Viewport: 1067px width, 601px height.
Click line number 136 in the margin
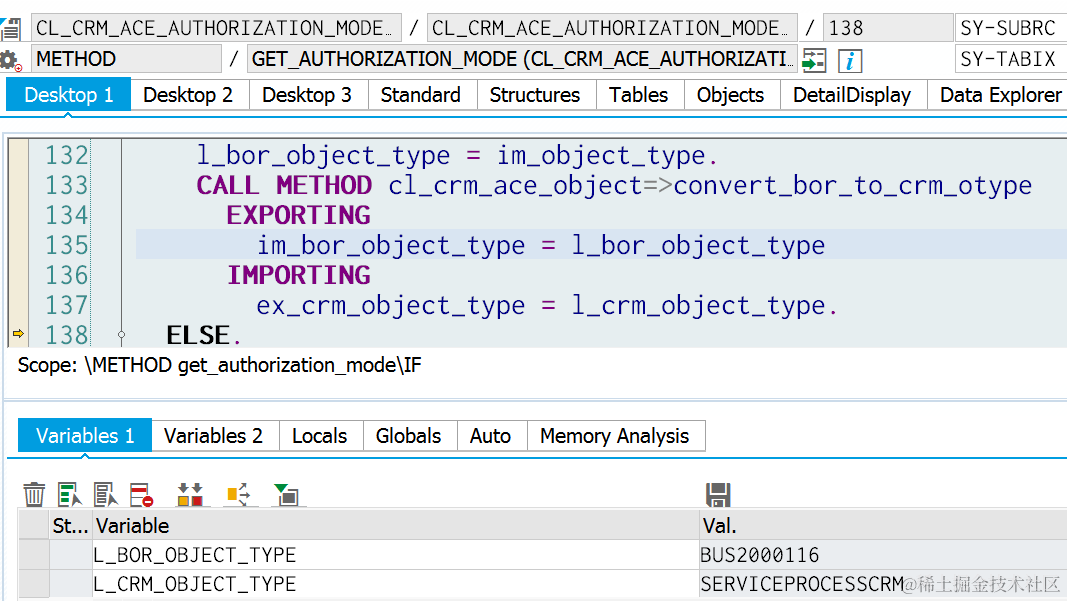(x=67, y=275)
